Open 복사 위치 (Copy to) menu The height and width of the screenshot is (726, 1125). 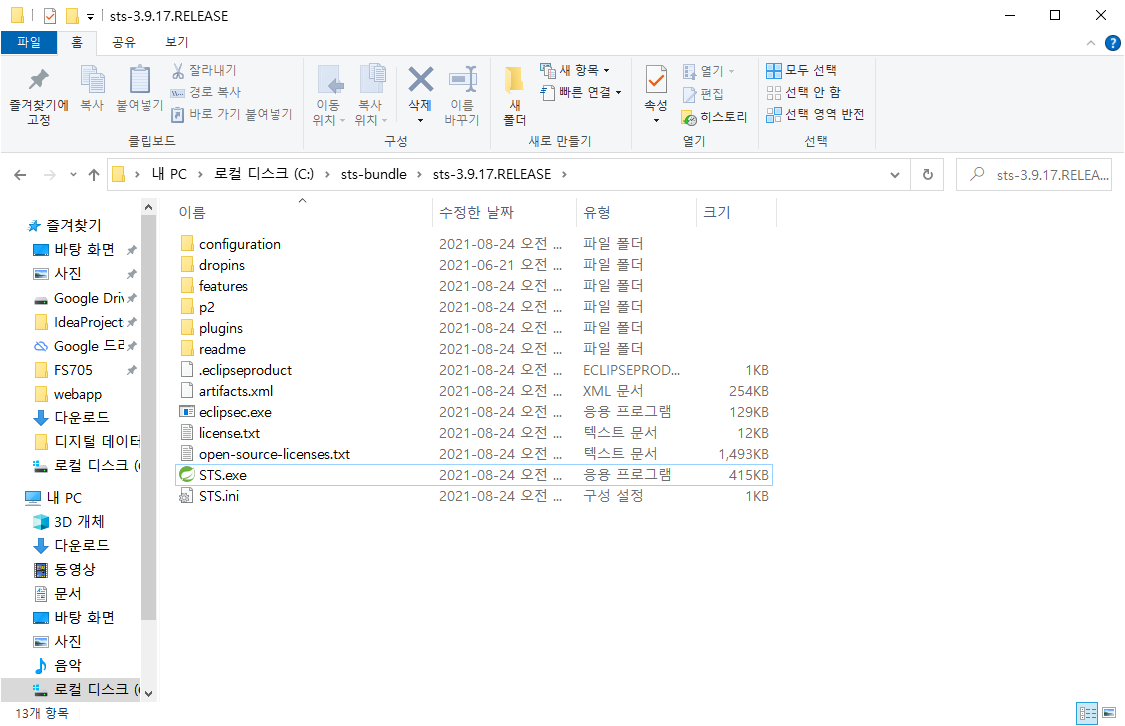(371, 95)
